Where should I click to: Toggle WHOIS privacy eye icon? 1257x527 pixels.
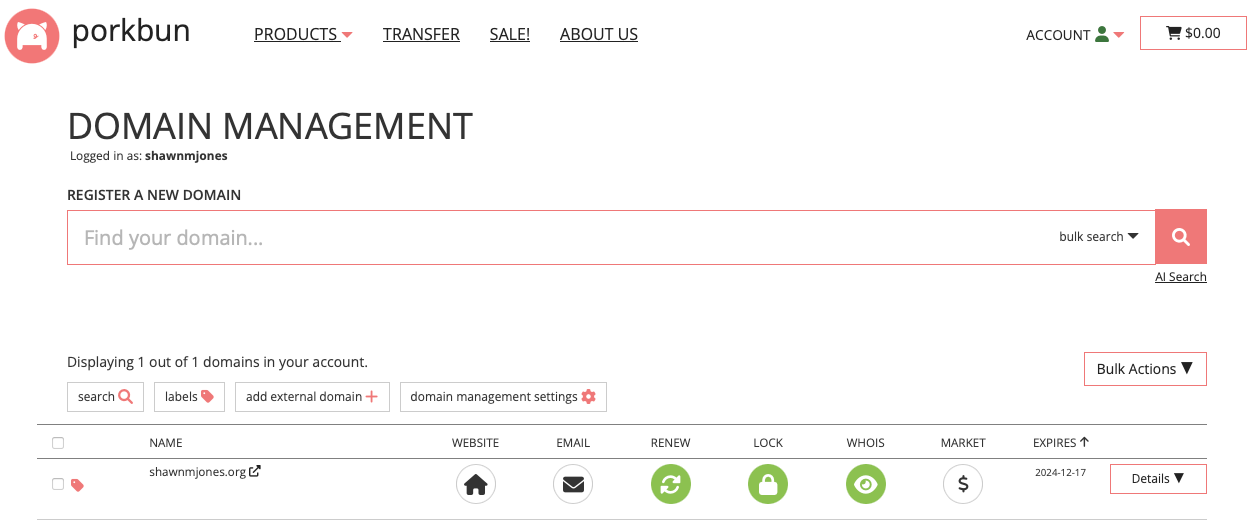pos(865,485)
